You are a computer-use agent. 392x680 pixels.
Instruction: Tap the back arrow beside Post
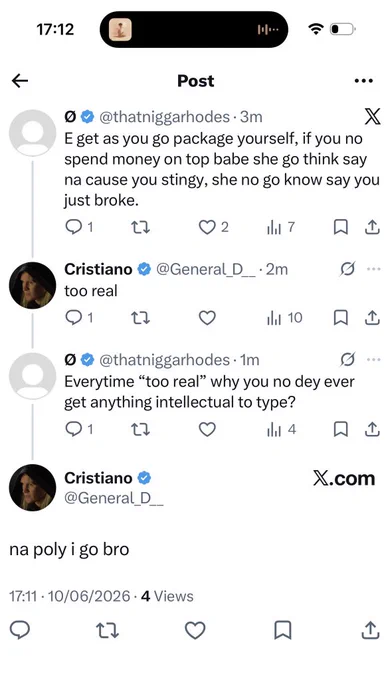tap(20, 80)
